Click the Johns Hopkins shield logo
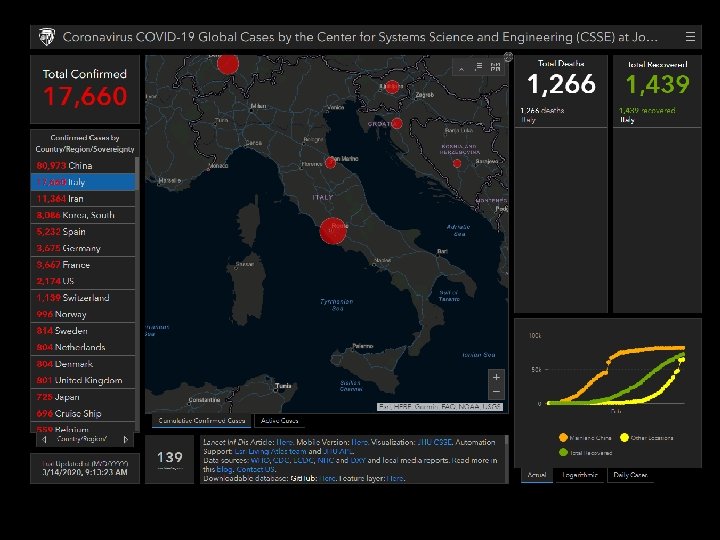 point(46,37)
